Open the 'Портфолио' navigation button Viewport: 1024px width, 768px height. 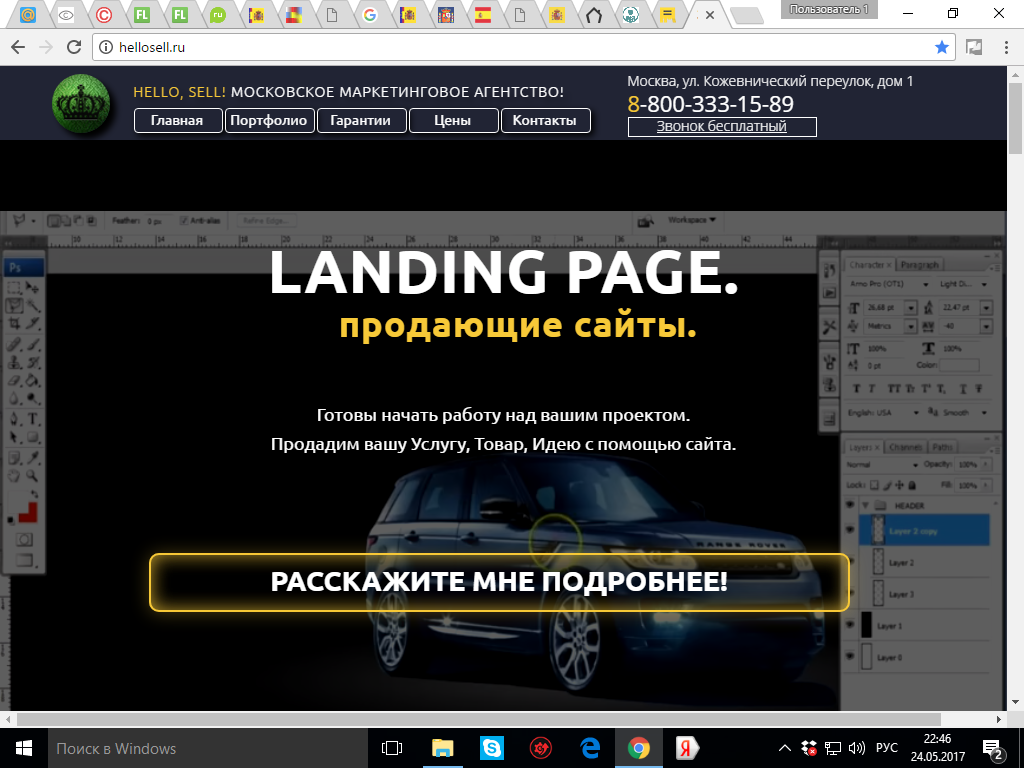point(269,121)
